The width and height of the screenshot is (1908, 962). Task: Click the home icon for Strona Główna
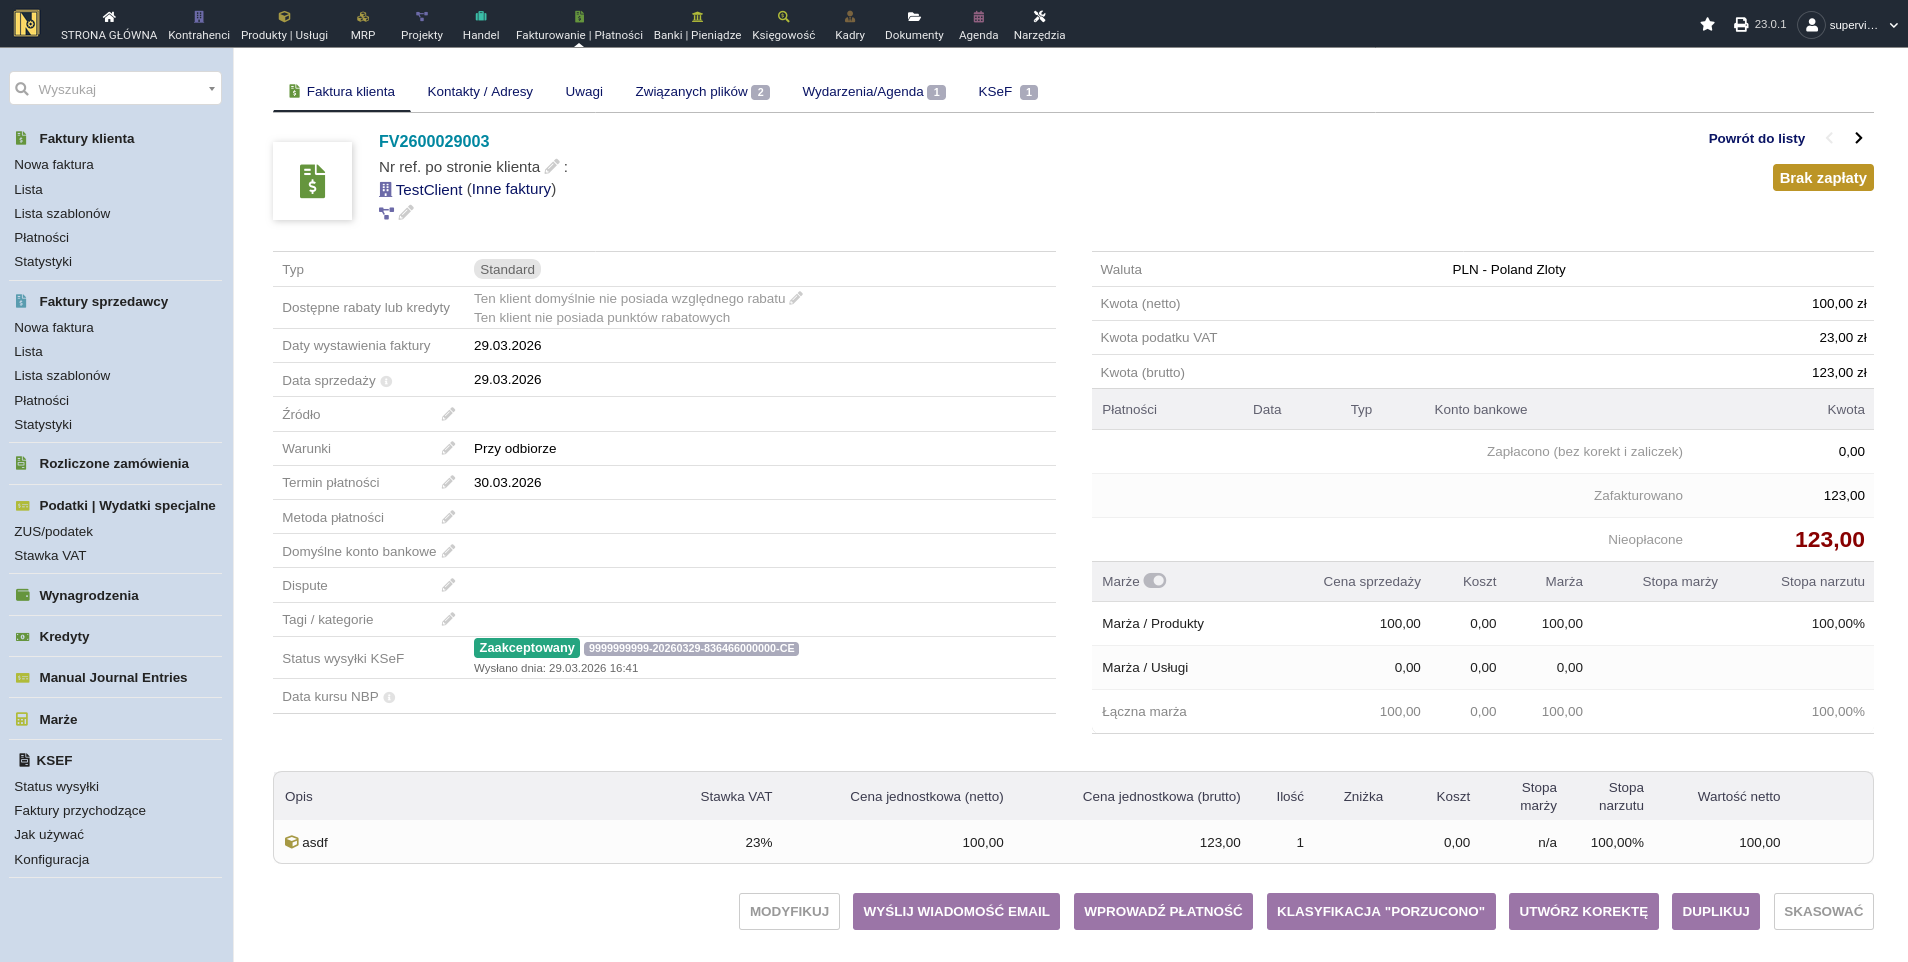point(109,17)
